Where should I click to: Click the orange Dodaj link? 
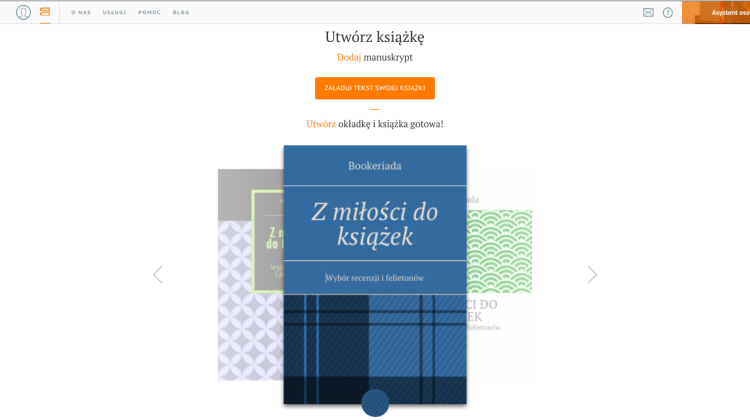click(349, 57)
